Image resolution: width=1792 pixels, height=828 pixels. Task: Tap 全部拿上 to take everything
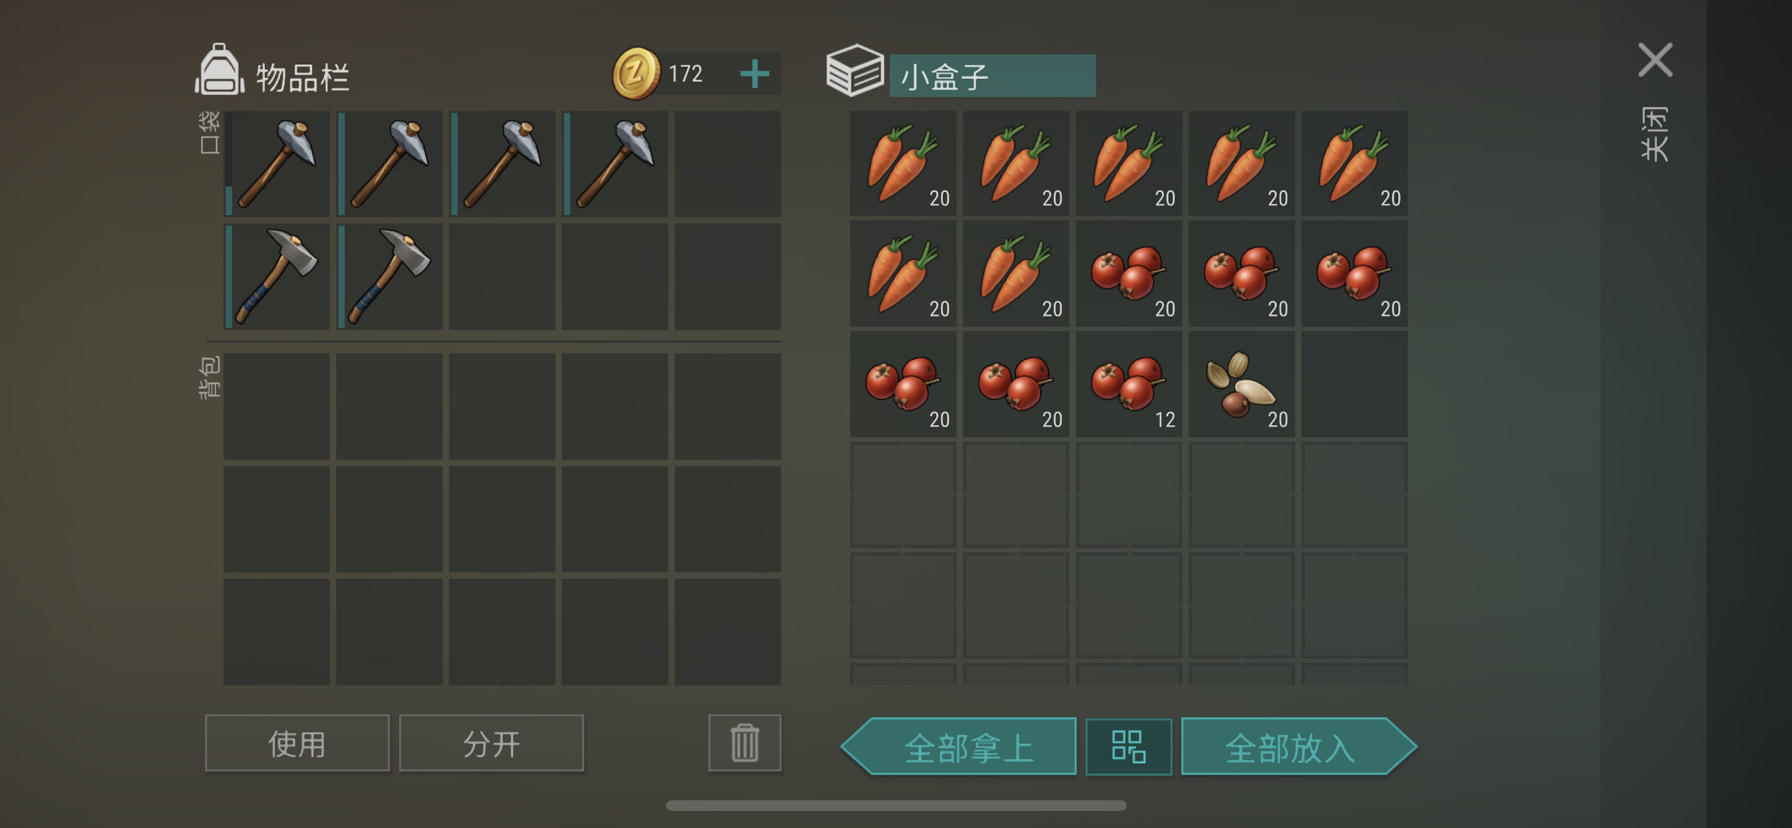tap(959, 747)
